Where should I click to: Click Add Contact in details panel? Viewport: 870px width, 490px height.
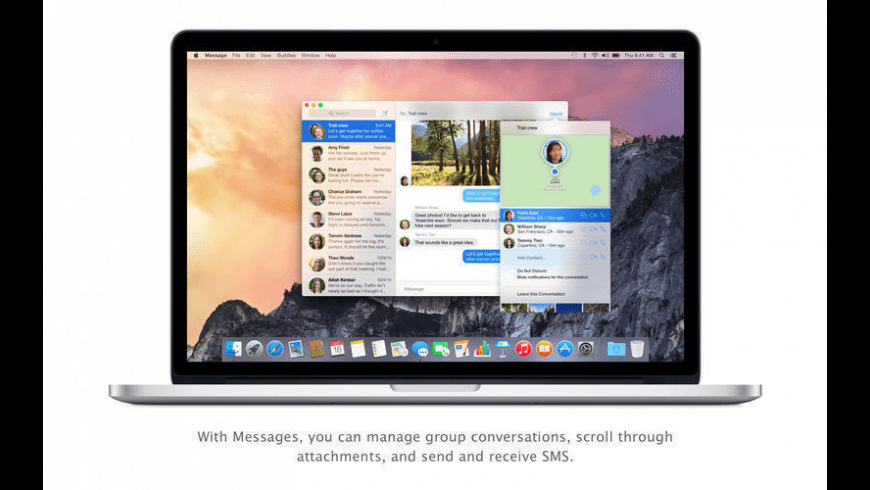532,257
